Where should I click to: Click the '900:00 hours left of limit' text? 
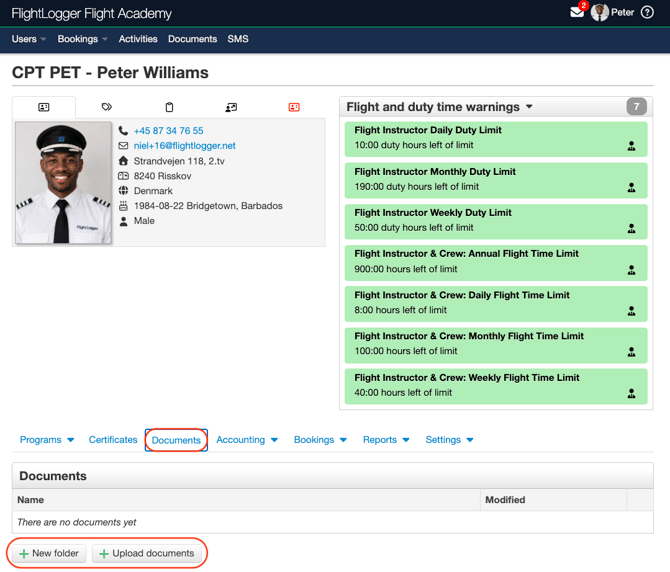(406, 269)
